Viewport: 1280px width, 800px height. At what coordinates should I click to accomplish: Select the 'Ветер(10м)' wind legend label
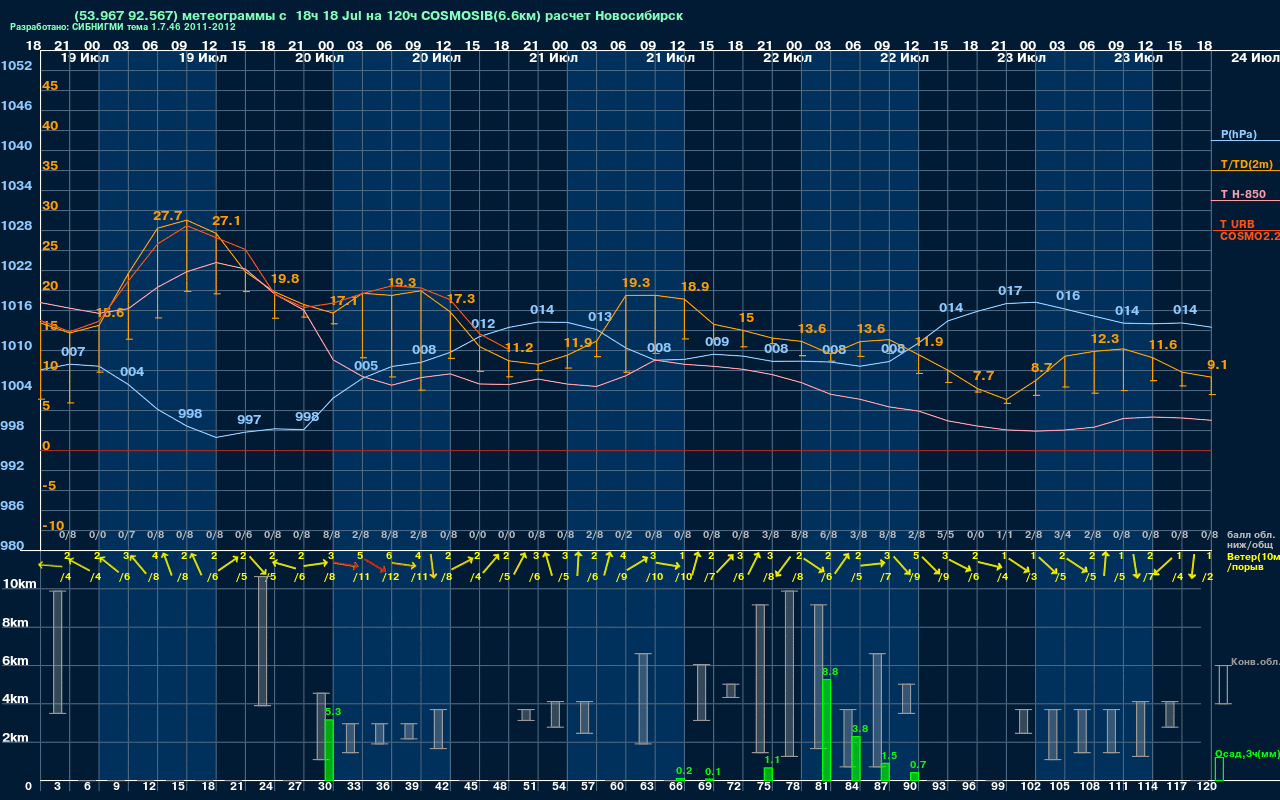pos(1253,556)
